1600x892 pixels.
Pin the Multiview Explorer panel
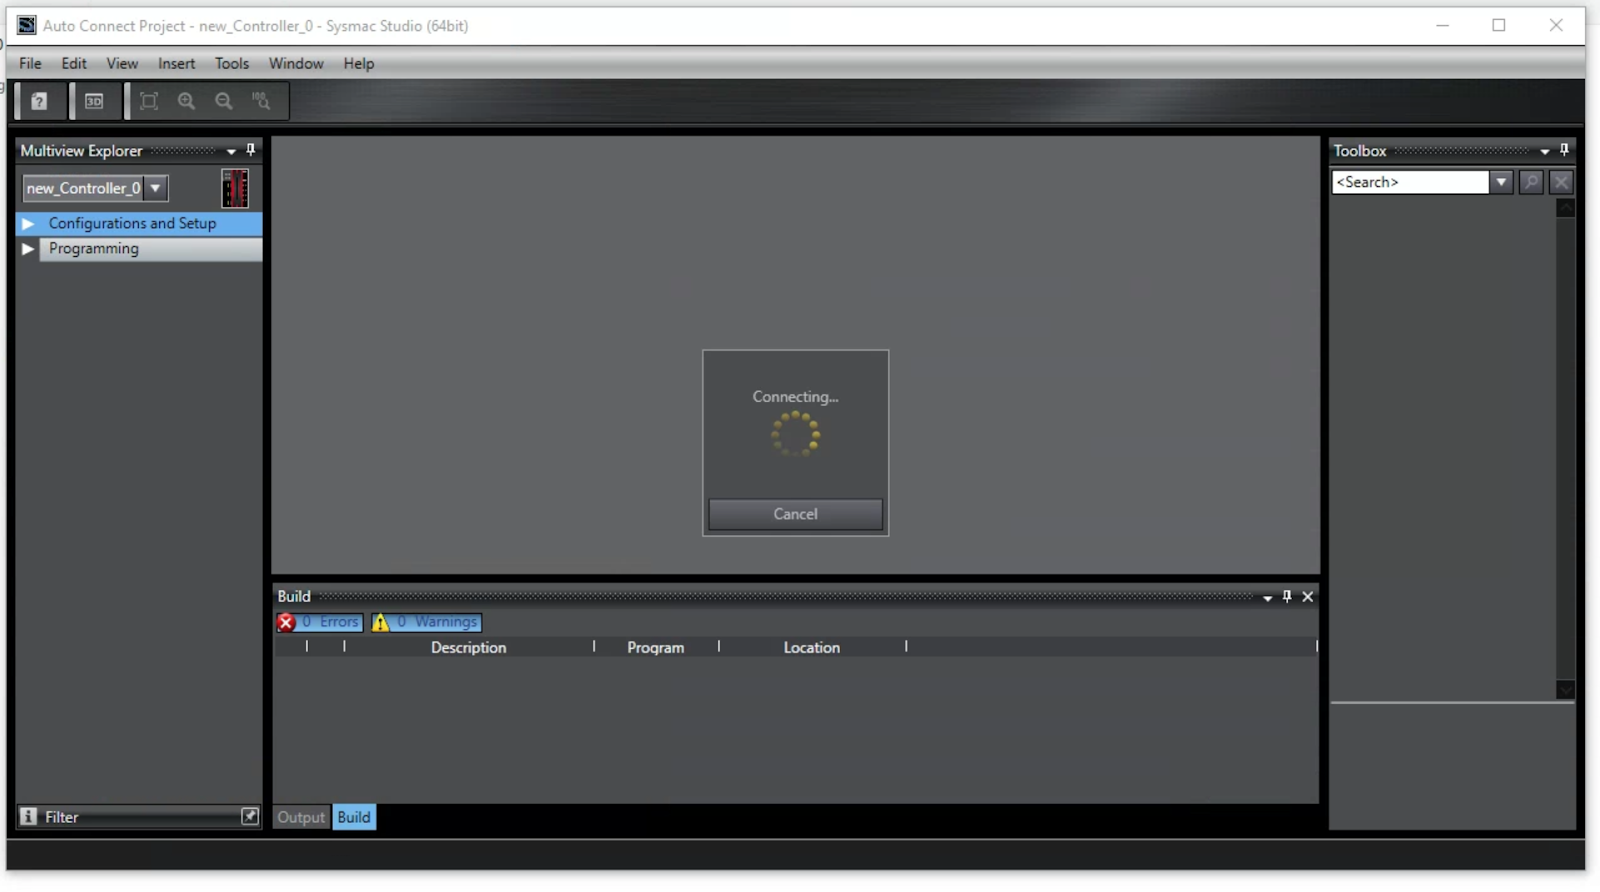251,150
